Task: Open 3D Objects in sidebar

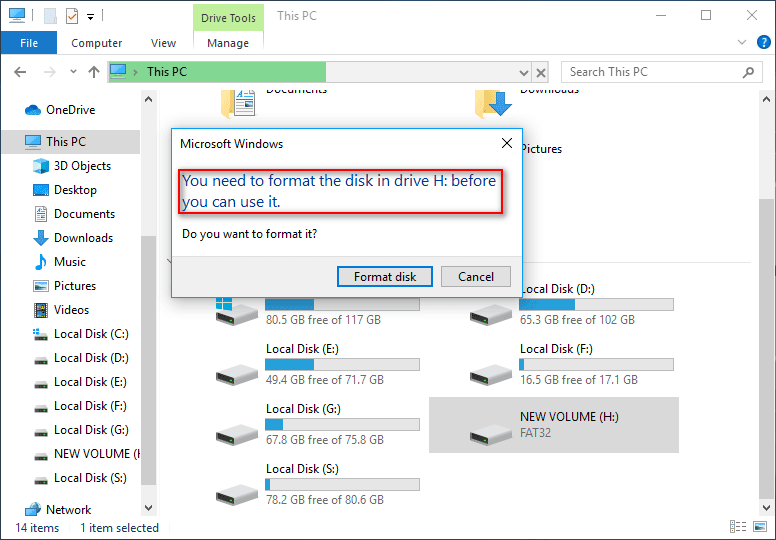Action: pos(82,166)
